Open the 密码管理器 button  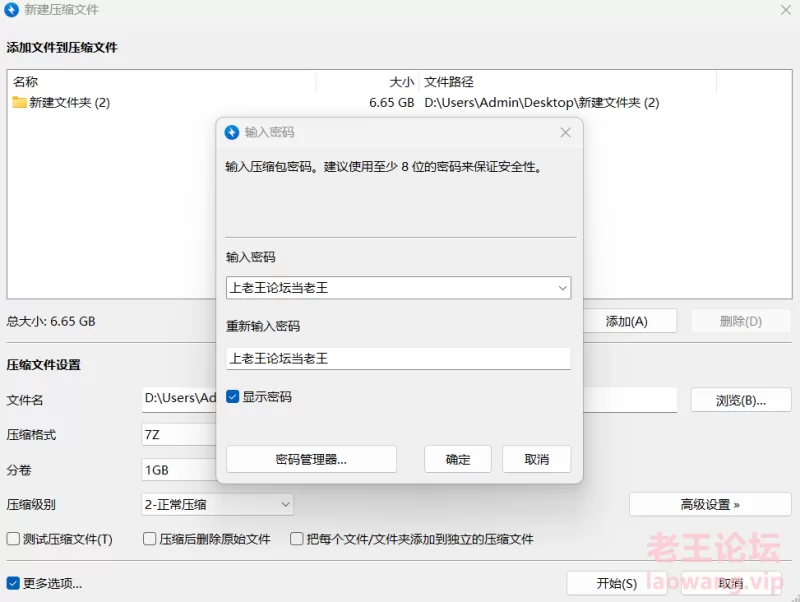click(311, 459)
